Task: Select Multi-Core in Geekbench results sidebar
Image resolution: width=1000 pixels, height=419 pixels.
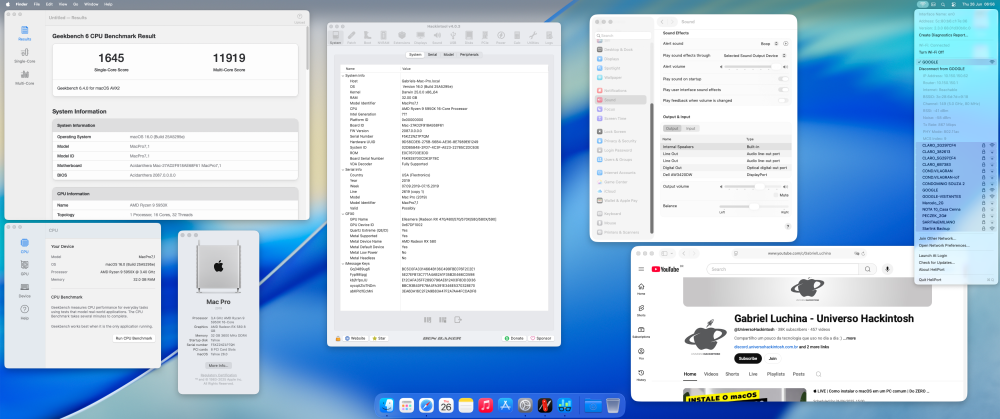Action: coord(24,78)
